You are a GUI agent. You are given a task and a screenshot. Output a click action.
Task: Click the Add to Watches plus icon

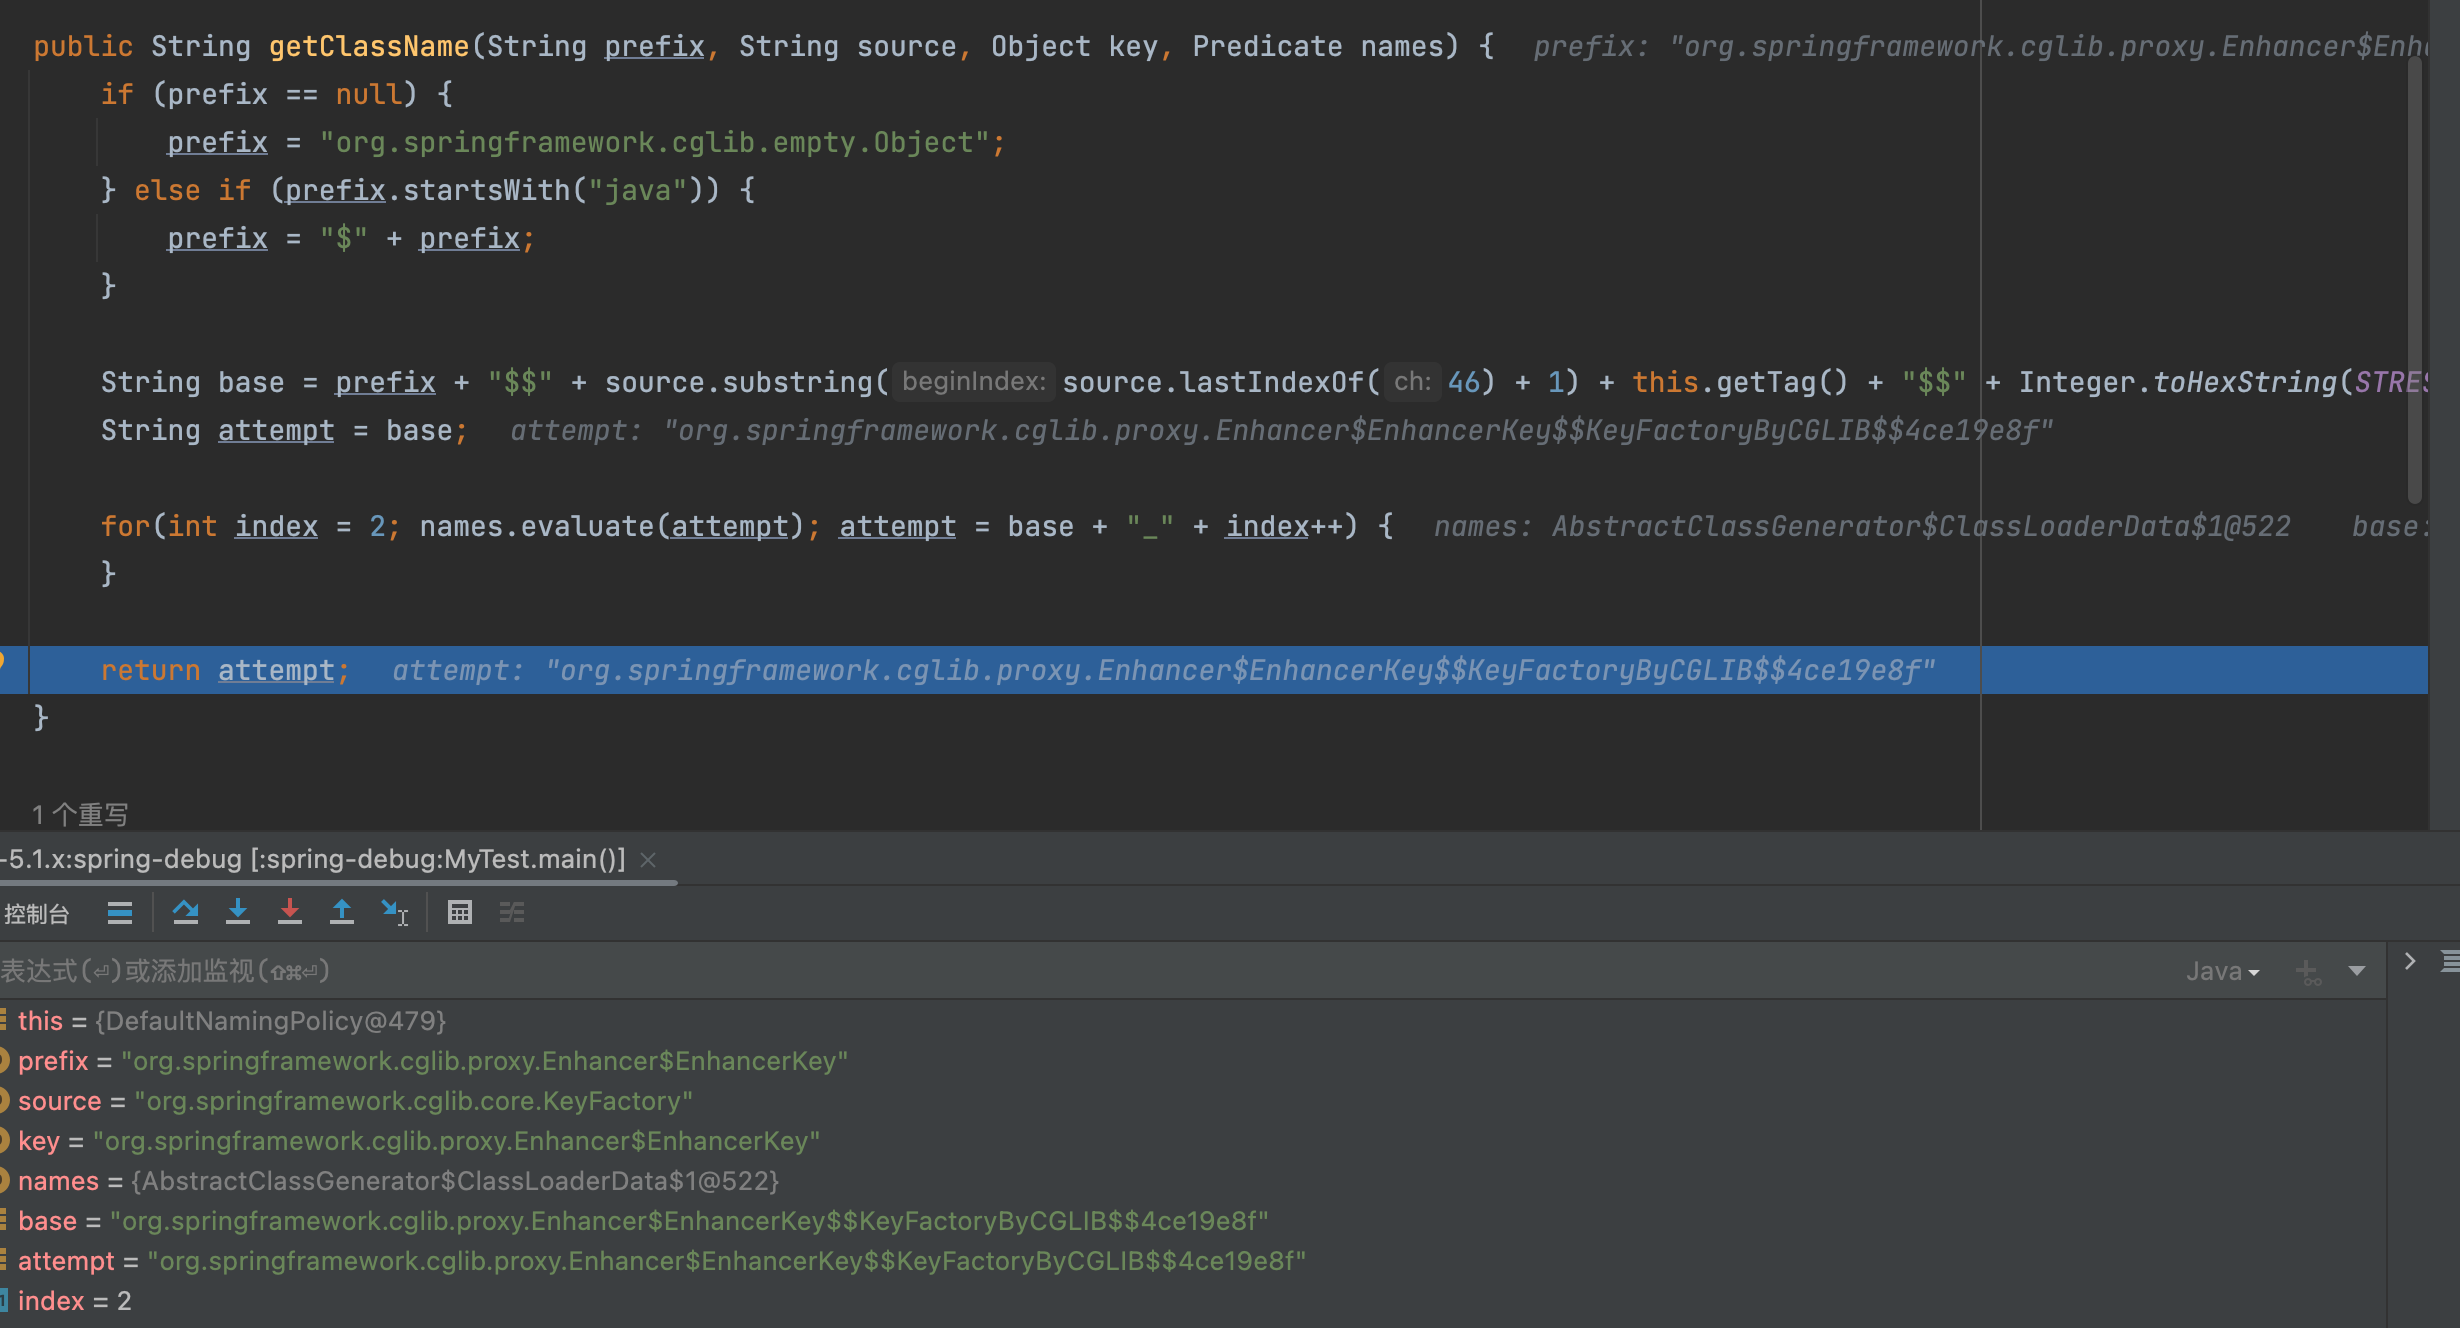[2308, 971]
